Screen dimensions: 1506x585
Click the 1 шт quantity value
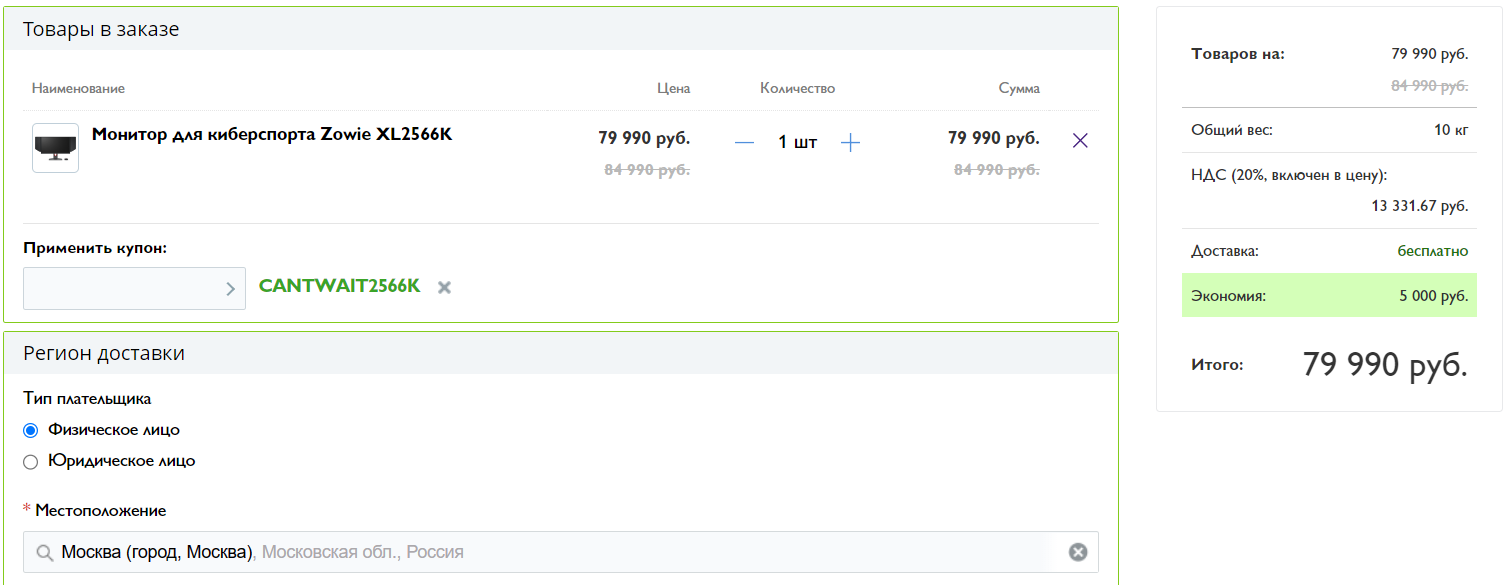tap(797, 143)
